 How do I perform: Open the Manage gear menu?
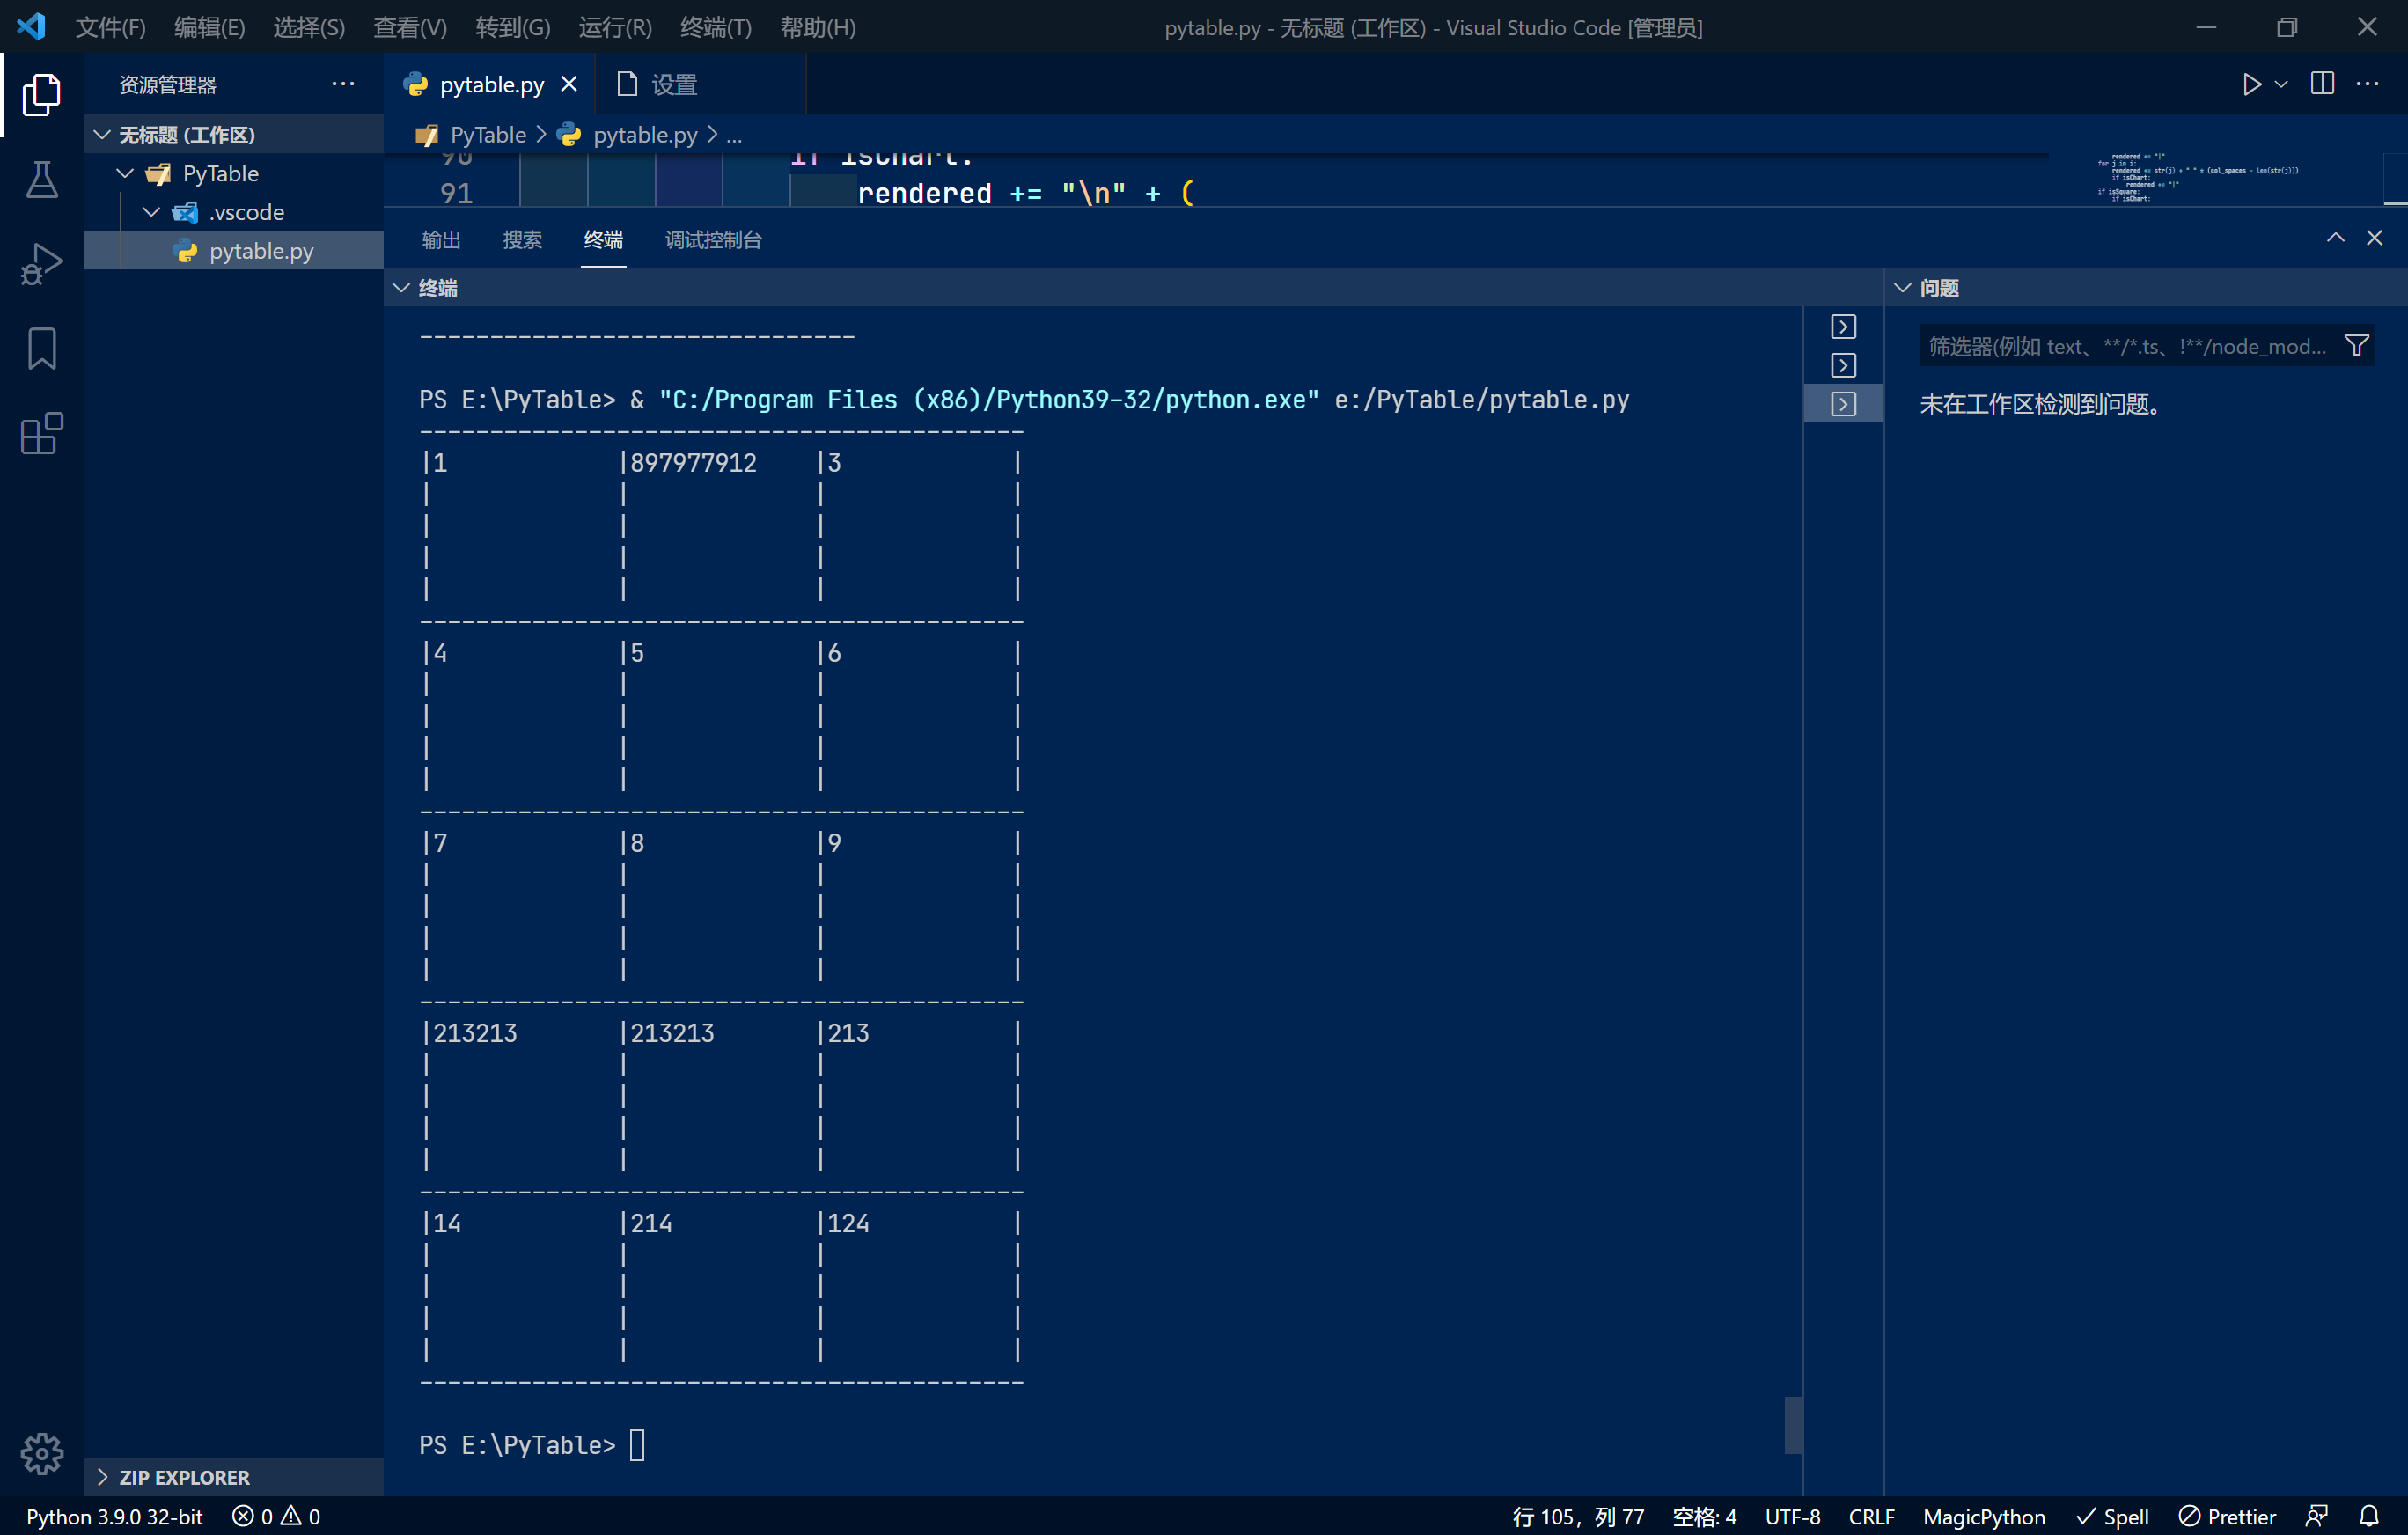(41, 1453)
